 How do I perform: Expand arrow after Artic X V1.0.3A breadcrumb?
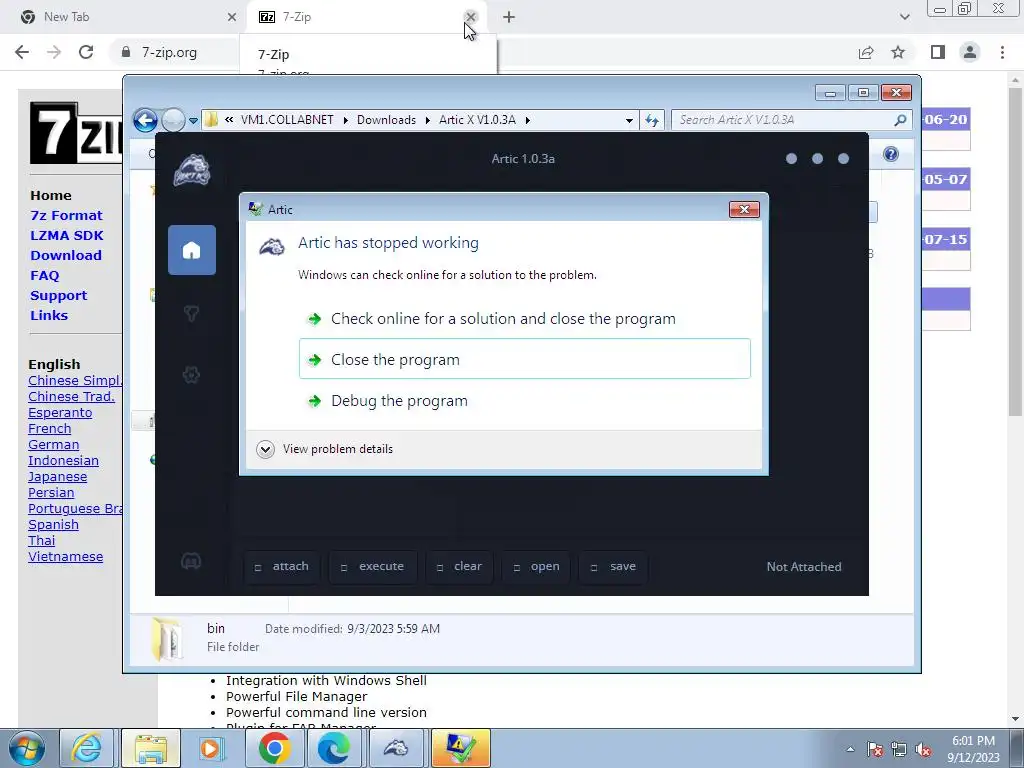point(528,120)
